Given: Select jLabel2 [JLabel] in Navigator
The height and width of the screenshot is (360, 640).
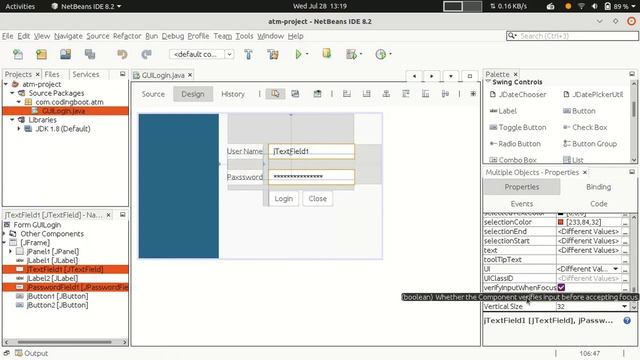Looking at the screenshot, I should click(x=52, y=278).
